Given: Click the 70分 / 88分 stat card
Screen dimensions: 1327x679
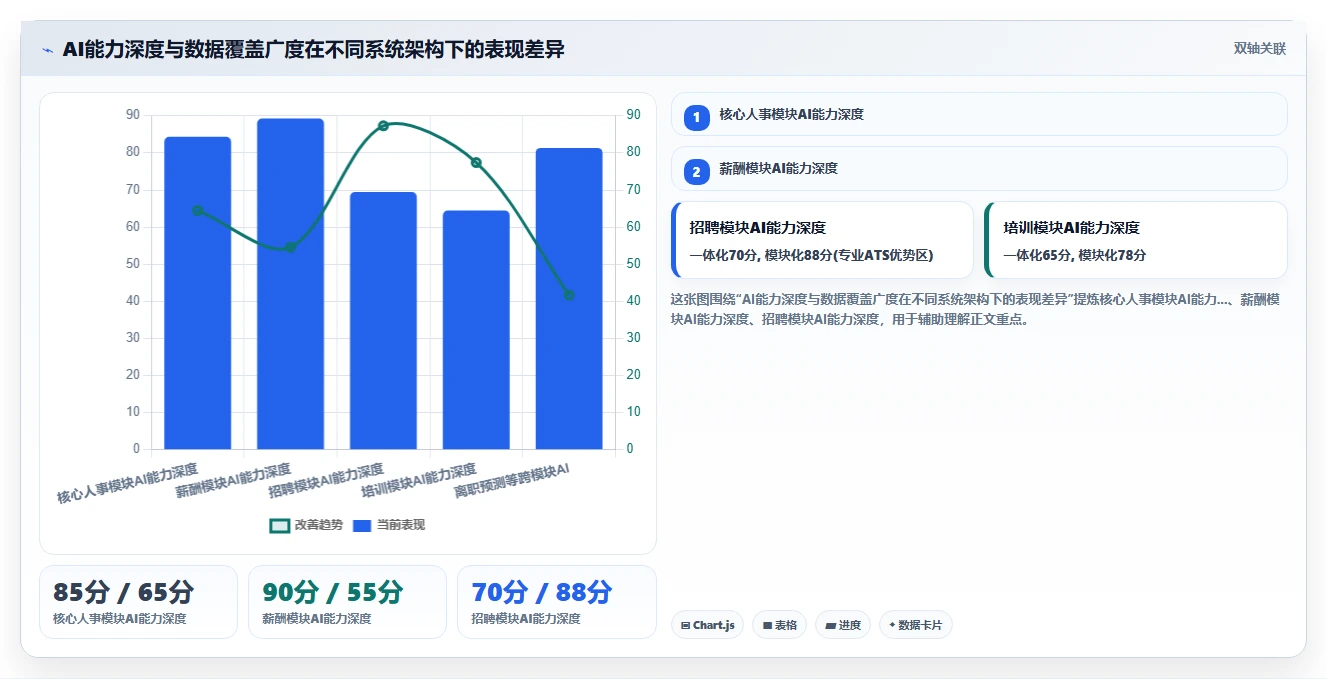Looking at the screenshot, I should coord(556,602).
